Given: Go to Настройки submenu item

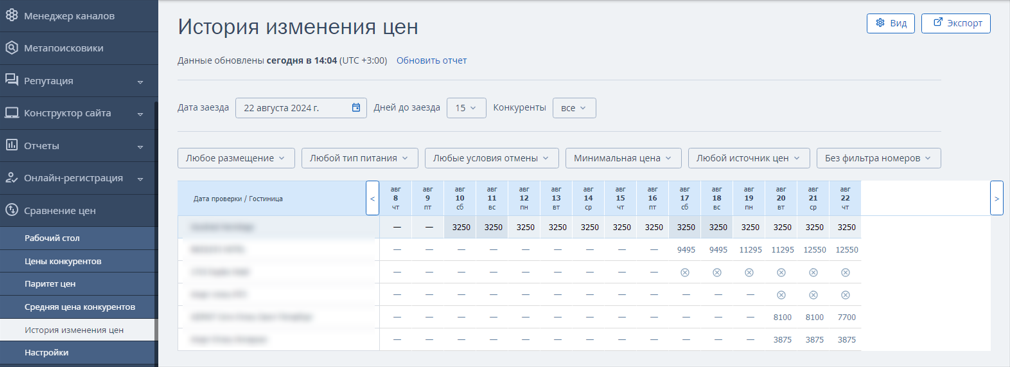Looking at the screenshot, I should [x=78, y=353].
